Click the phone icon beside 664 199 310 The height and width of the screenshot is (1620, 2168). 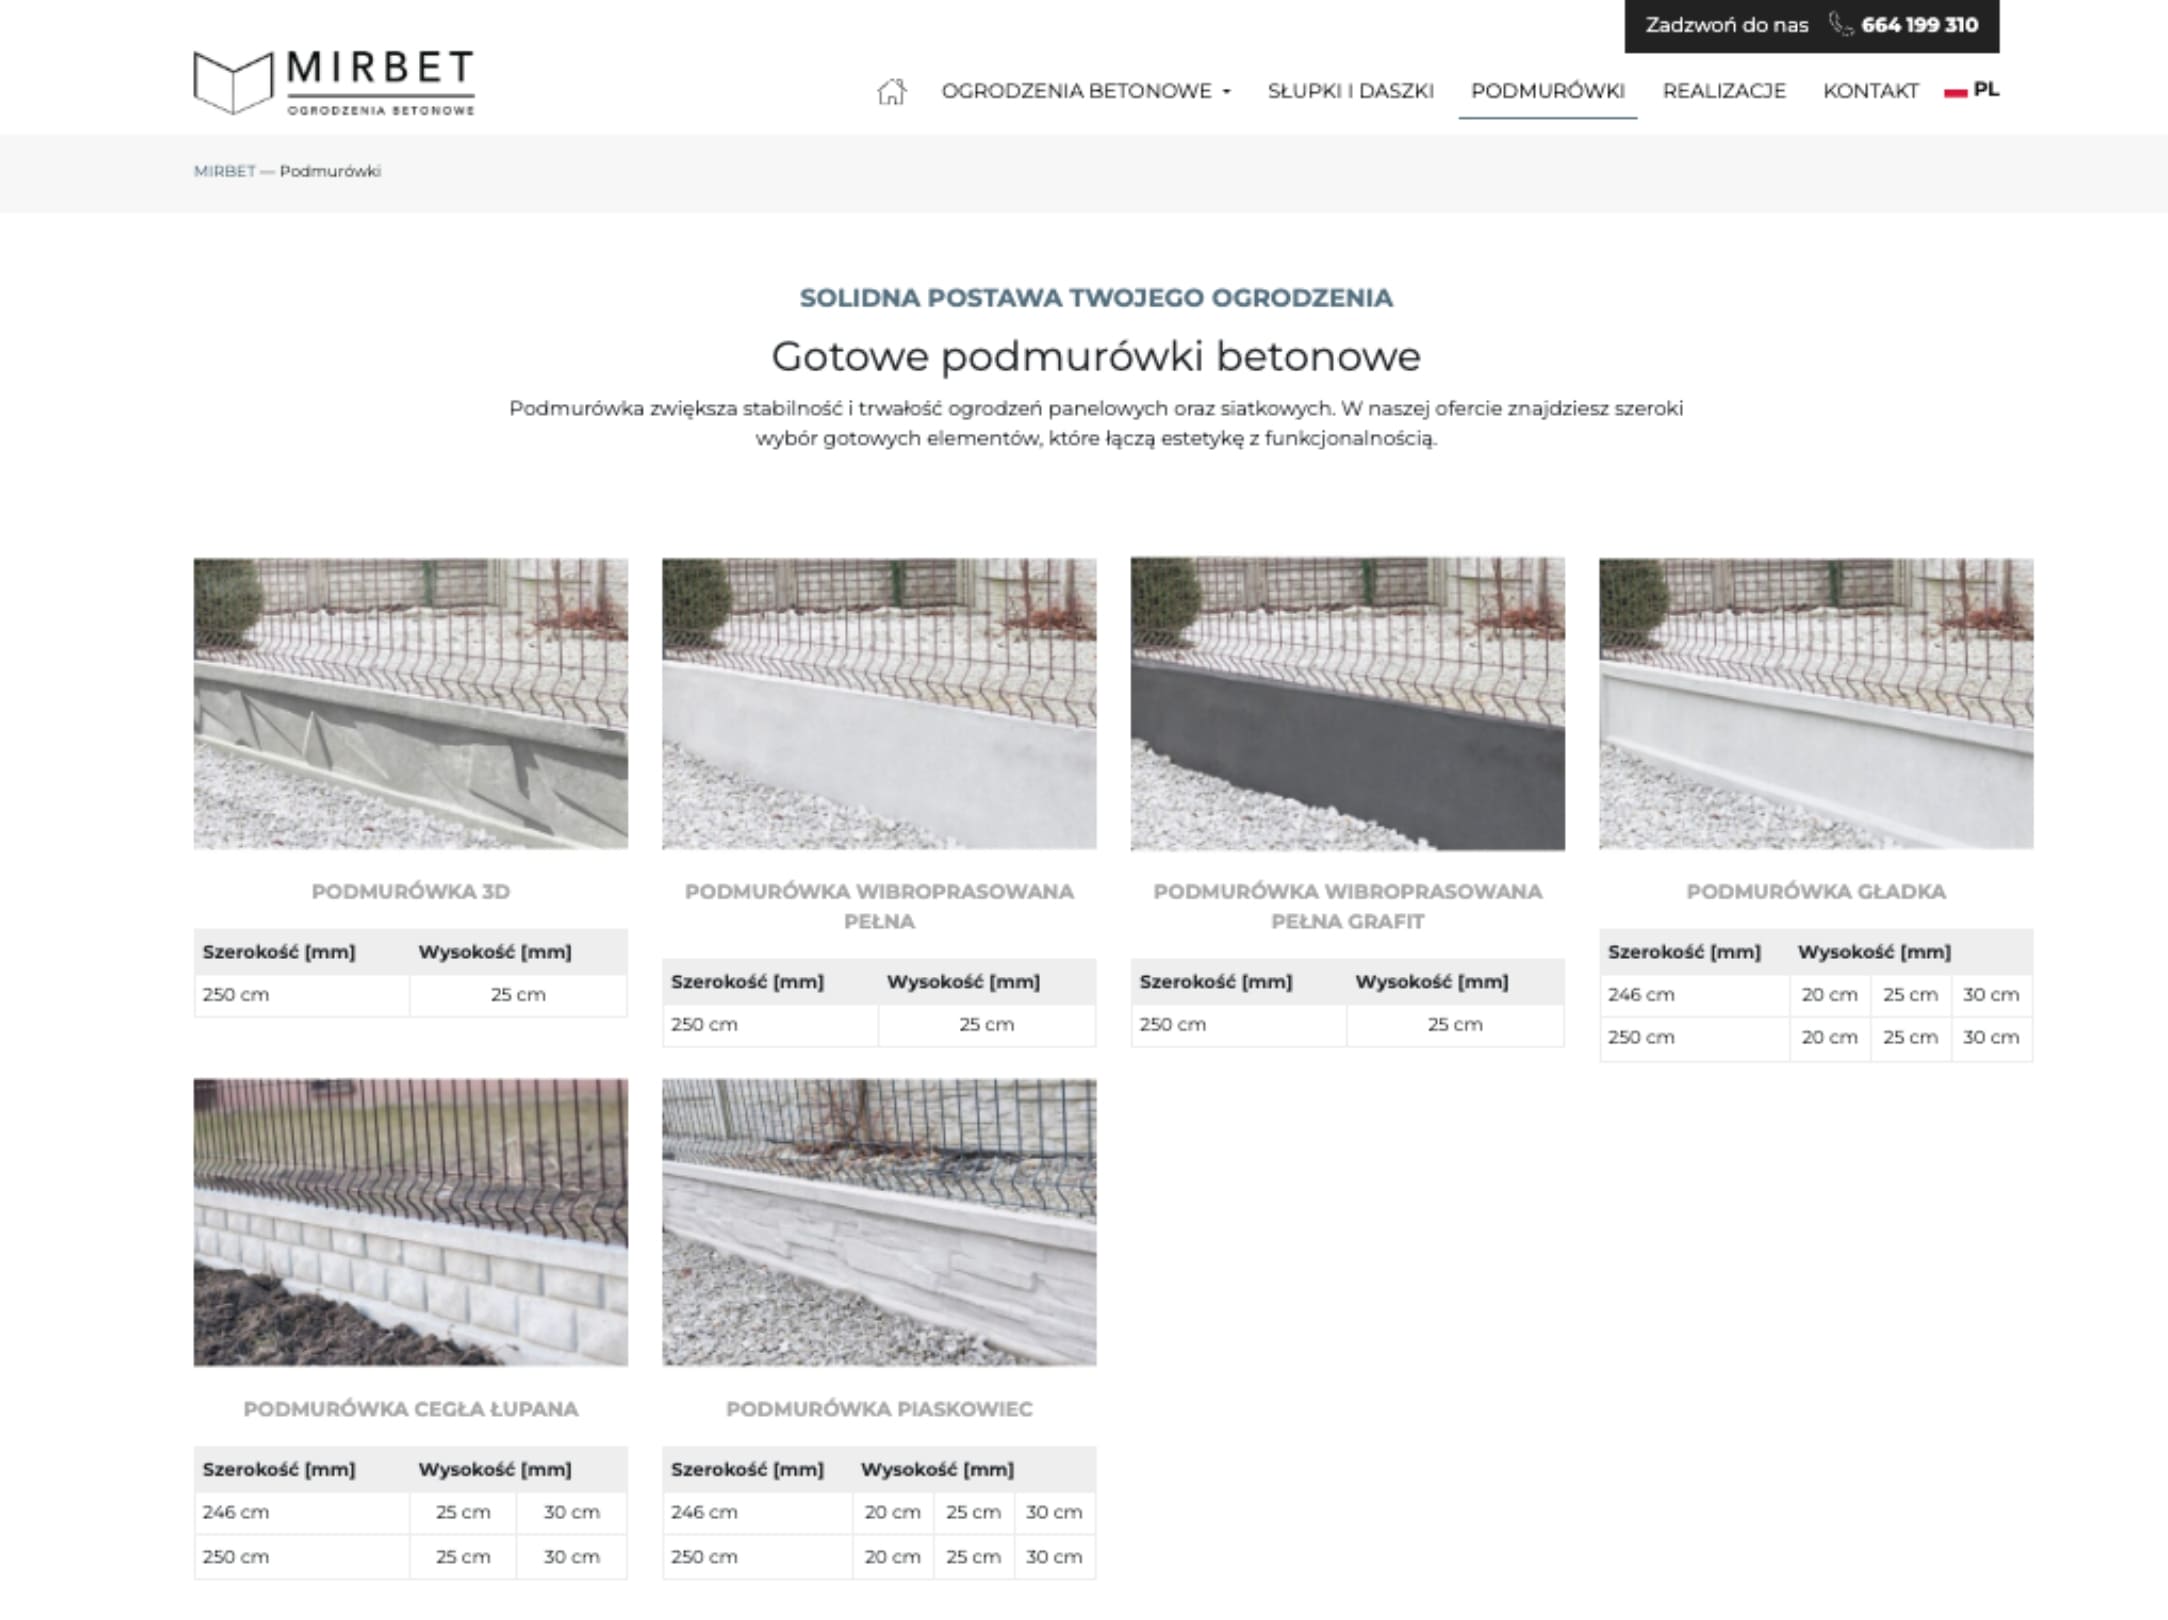coord(1840,25)
